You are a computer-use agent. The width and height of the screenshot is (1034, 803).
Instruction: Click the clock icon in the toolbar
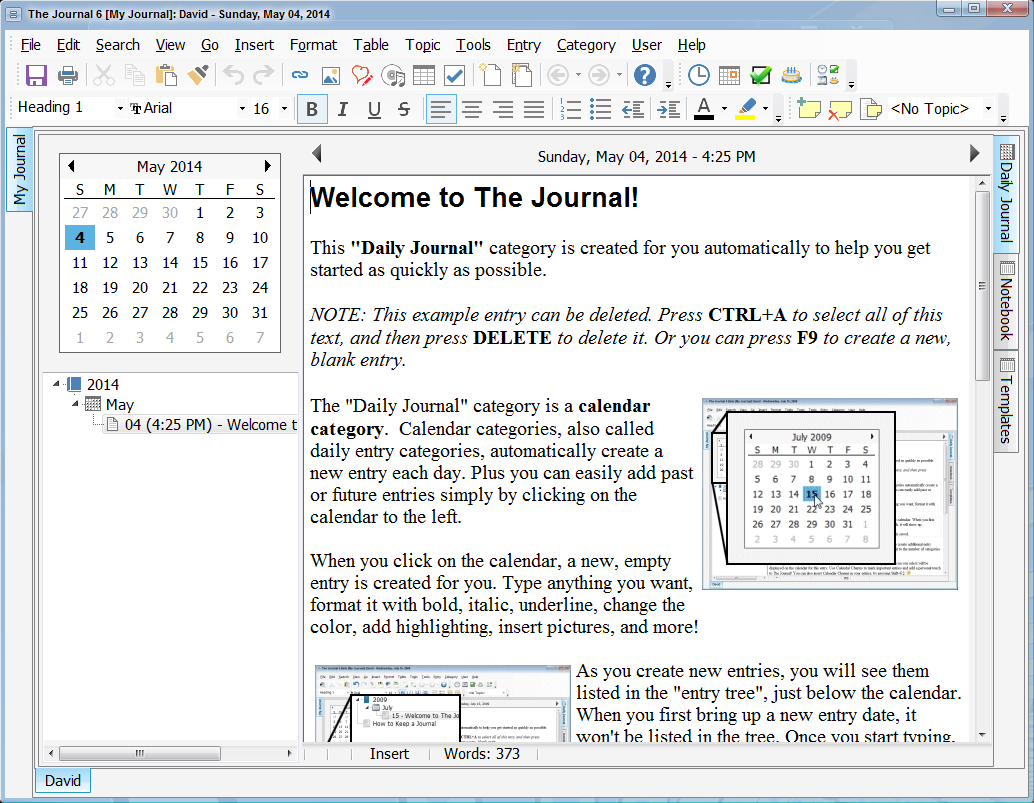click(698, 75)
